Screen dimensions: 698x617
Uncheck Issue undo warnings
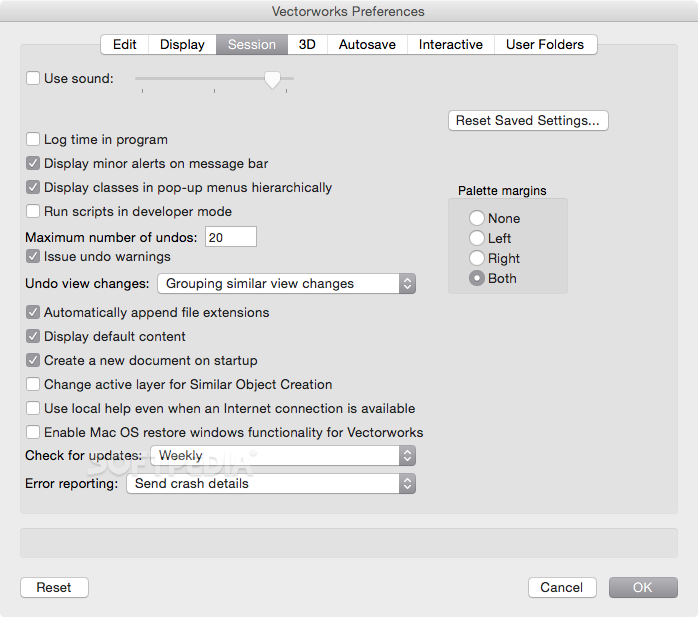tap(33, 256)
